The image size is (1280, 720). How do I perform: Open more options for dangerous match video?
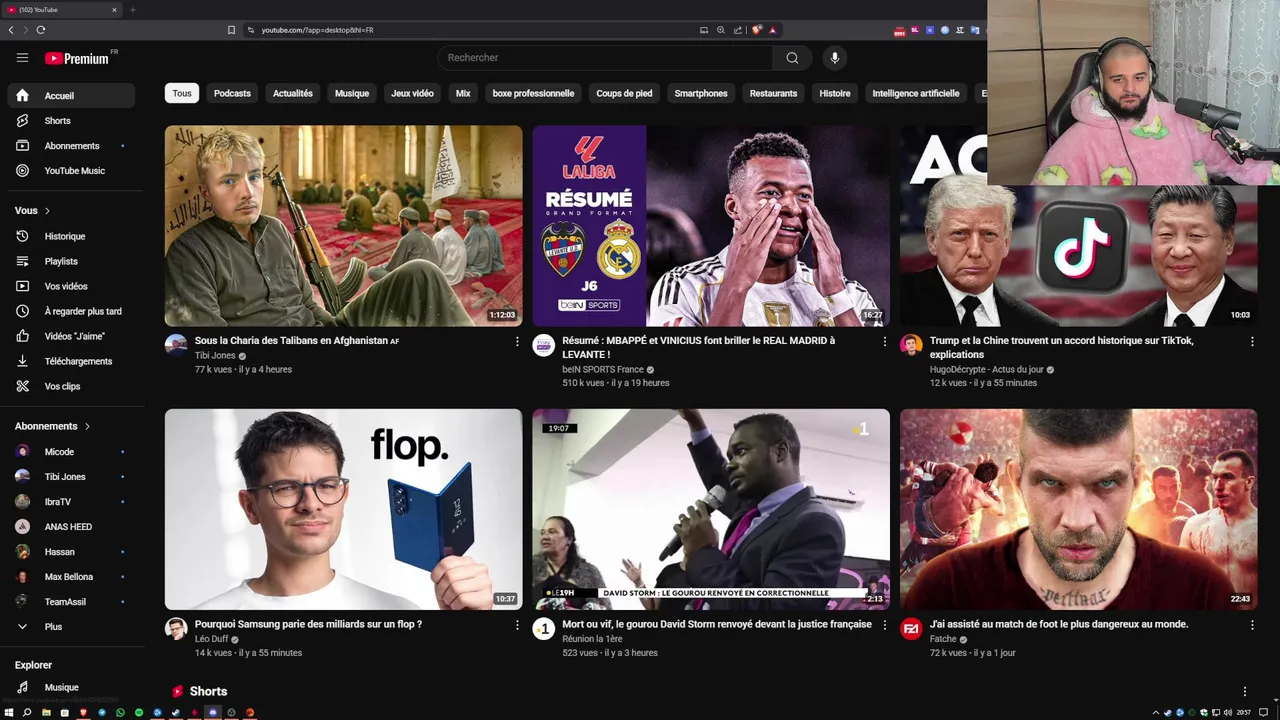pos(1252,625)
